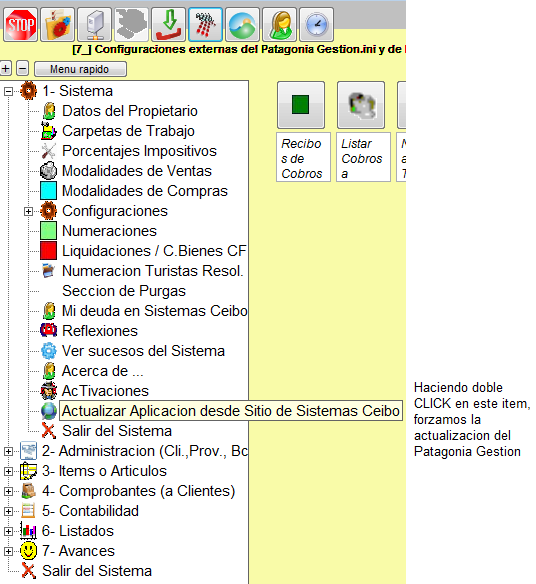Viewport: 536px width, 584px height.
Task: Open the Menu rapido button
Action: 80,69
